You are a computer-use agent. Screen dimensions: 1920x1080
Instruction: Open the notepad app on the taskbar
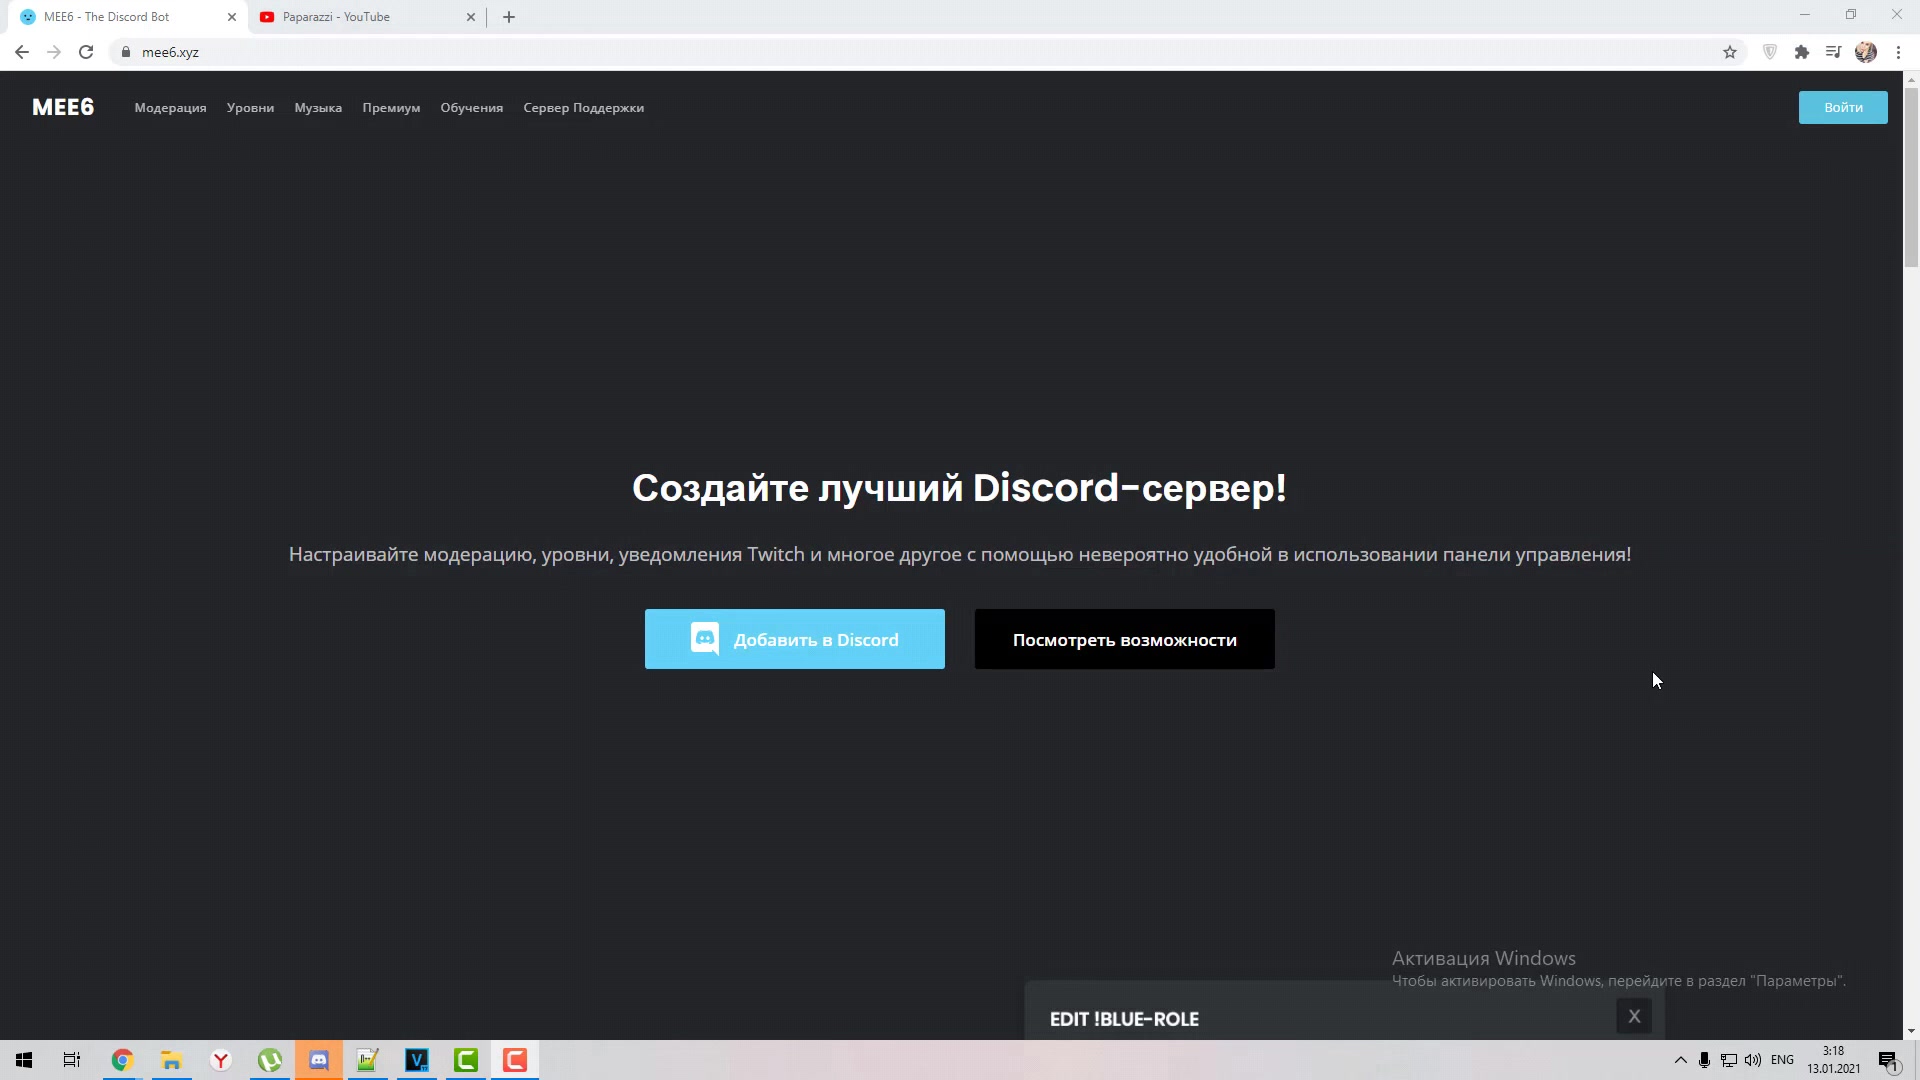(x=367, y=1060)
